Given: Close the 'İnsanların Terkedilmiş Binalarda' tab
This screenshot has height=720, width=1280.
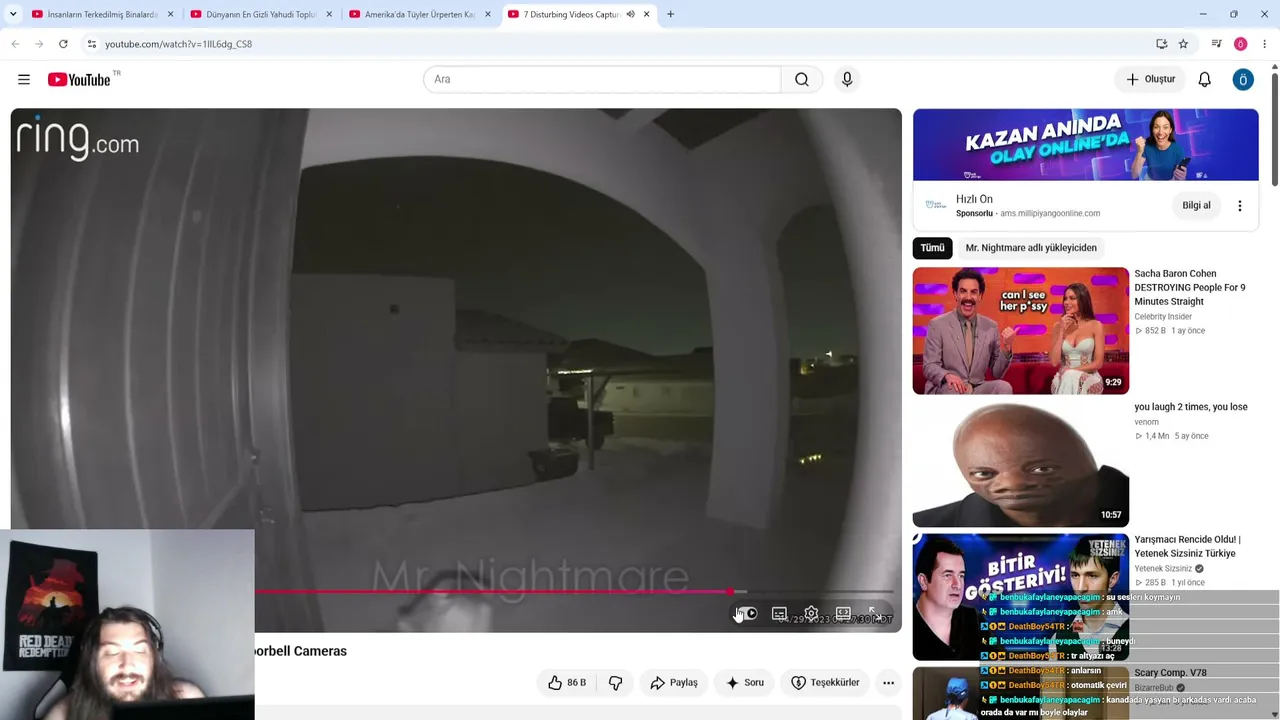Looking at the screenshot, I should coord(170,14).
